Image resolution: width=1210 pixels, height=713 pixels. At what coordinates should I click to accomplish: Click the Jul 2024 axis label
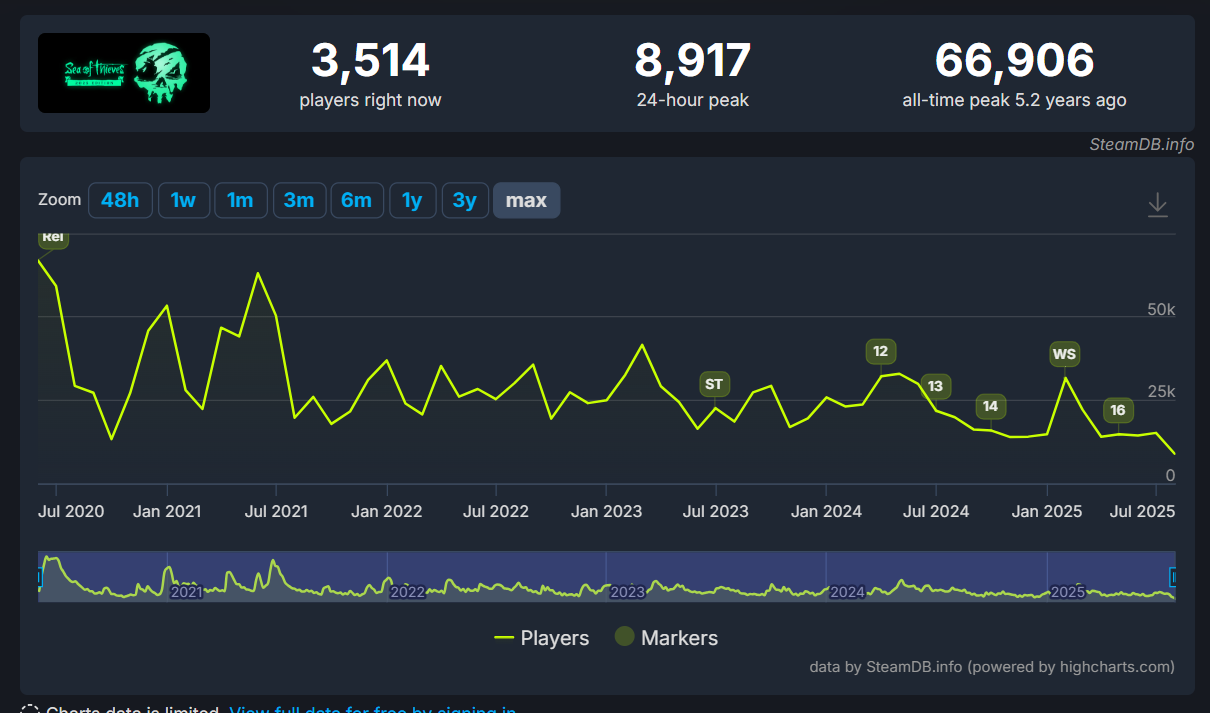(x=936, y=511)
